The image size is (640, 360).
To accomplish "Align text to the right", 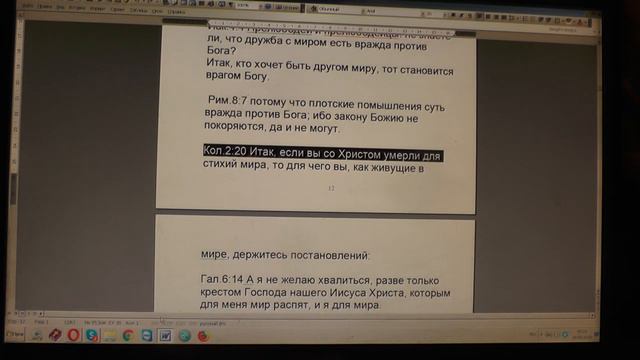I will tap(496, 17).
